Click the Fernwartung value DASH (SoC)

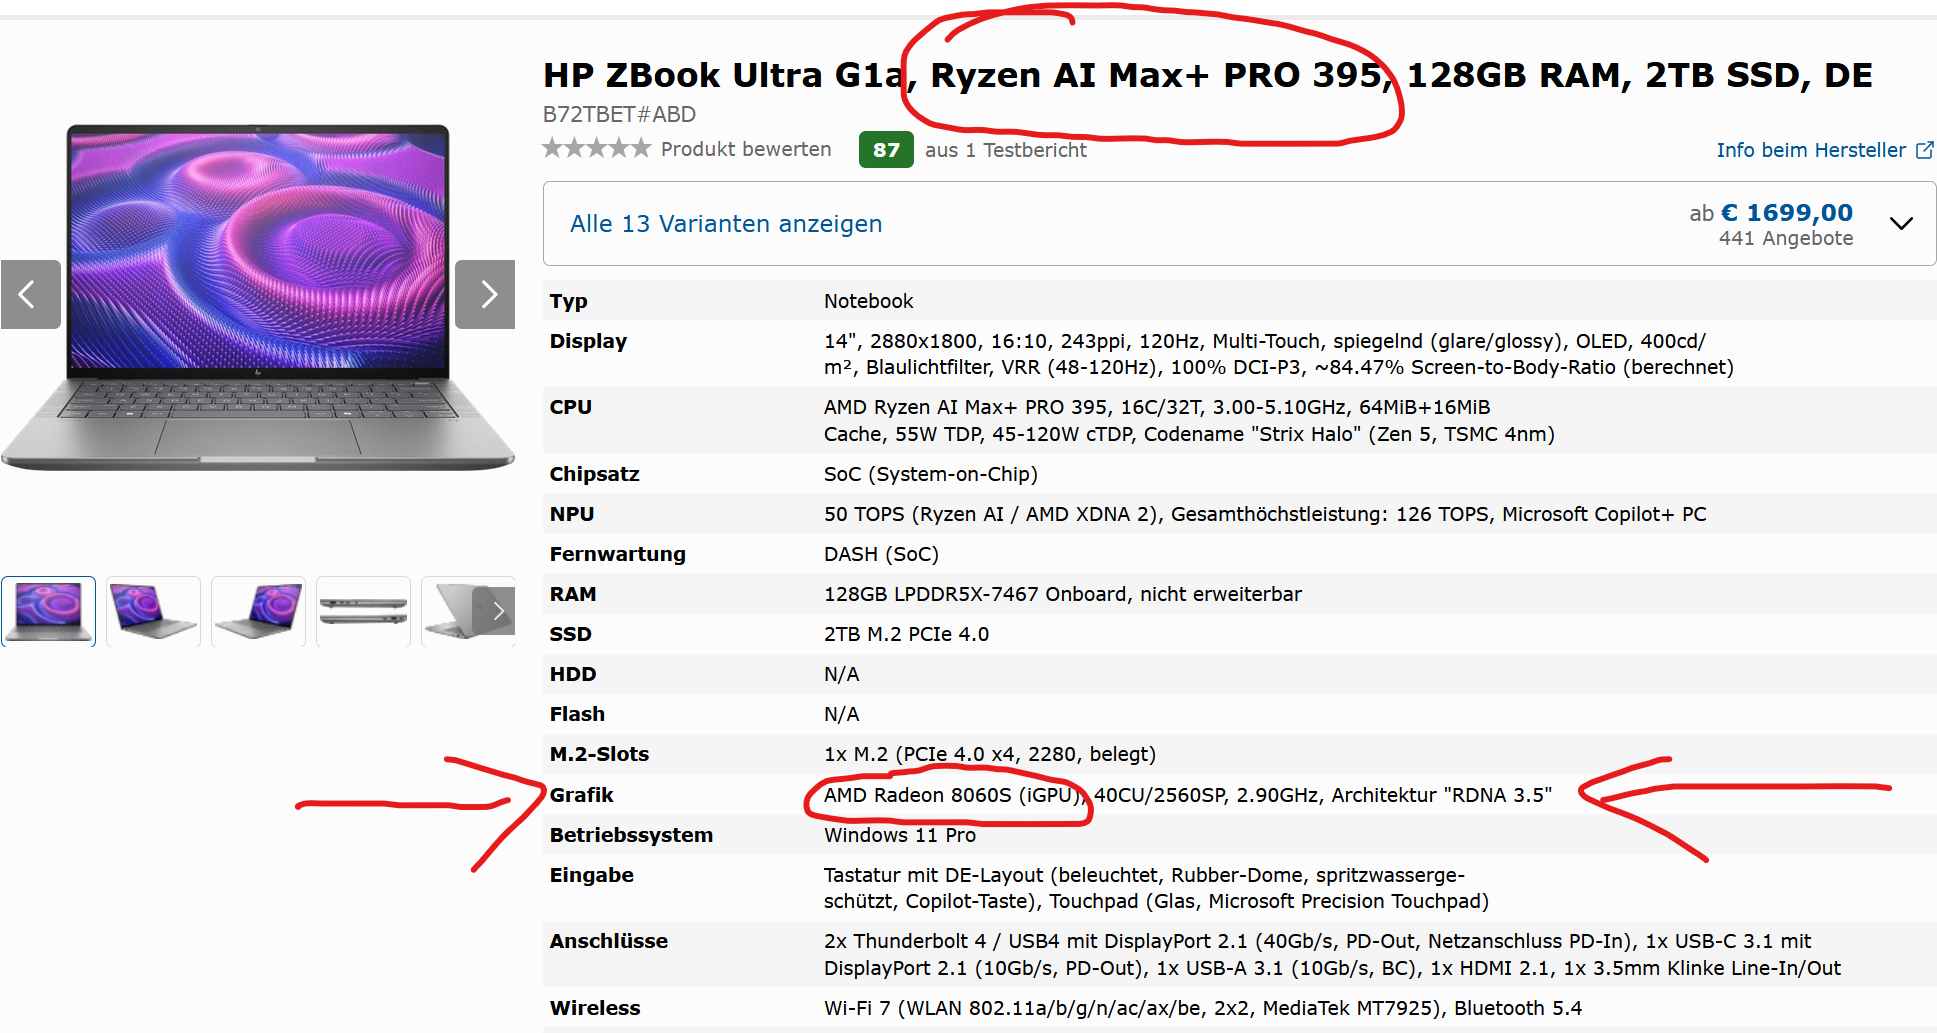[x=881, y=554]
